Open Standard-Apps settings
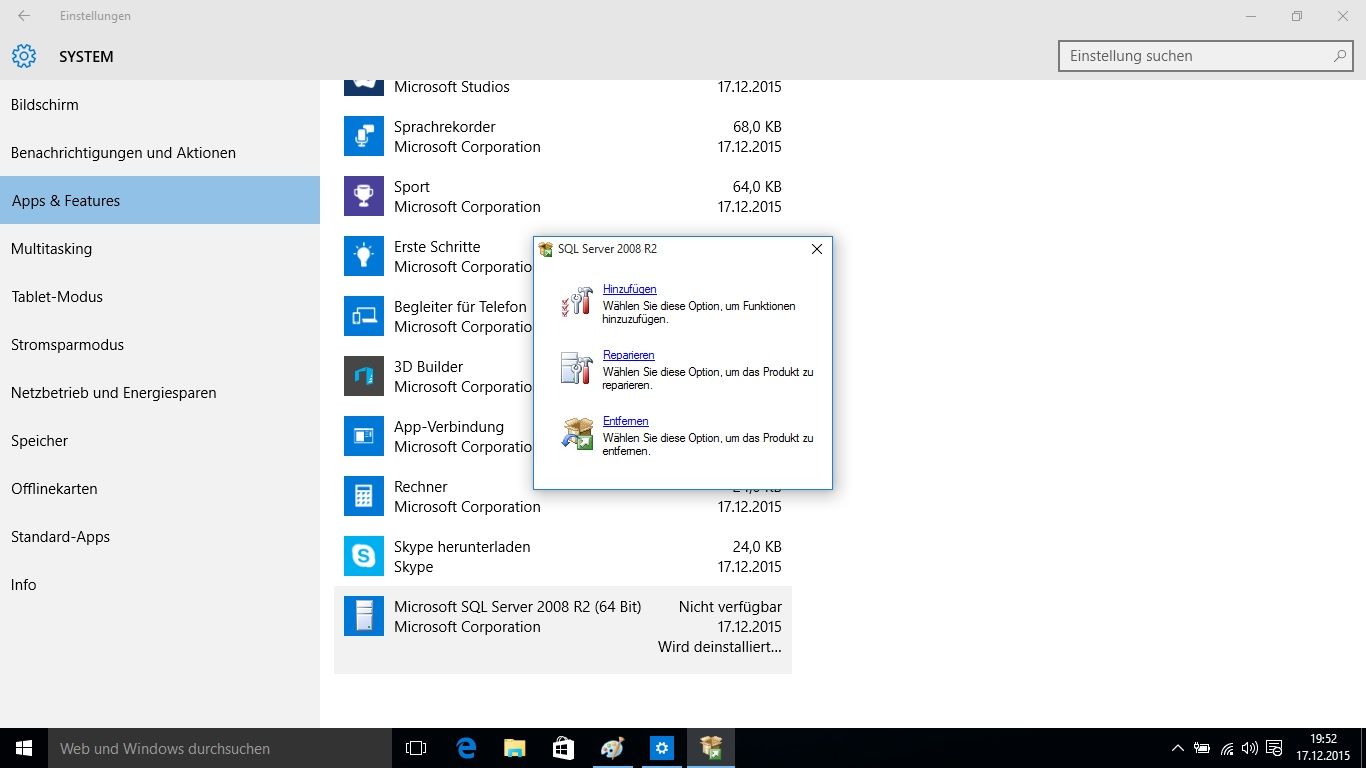1366x768 pixels. 160,537
